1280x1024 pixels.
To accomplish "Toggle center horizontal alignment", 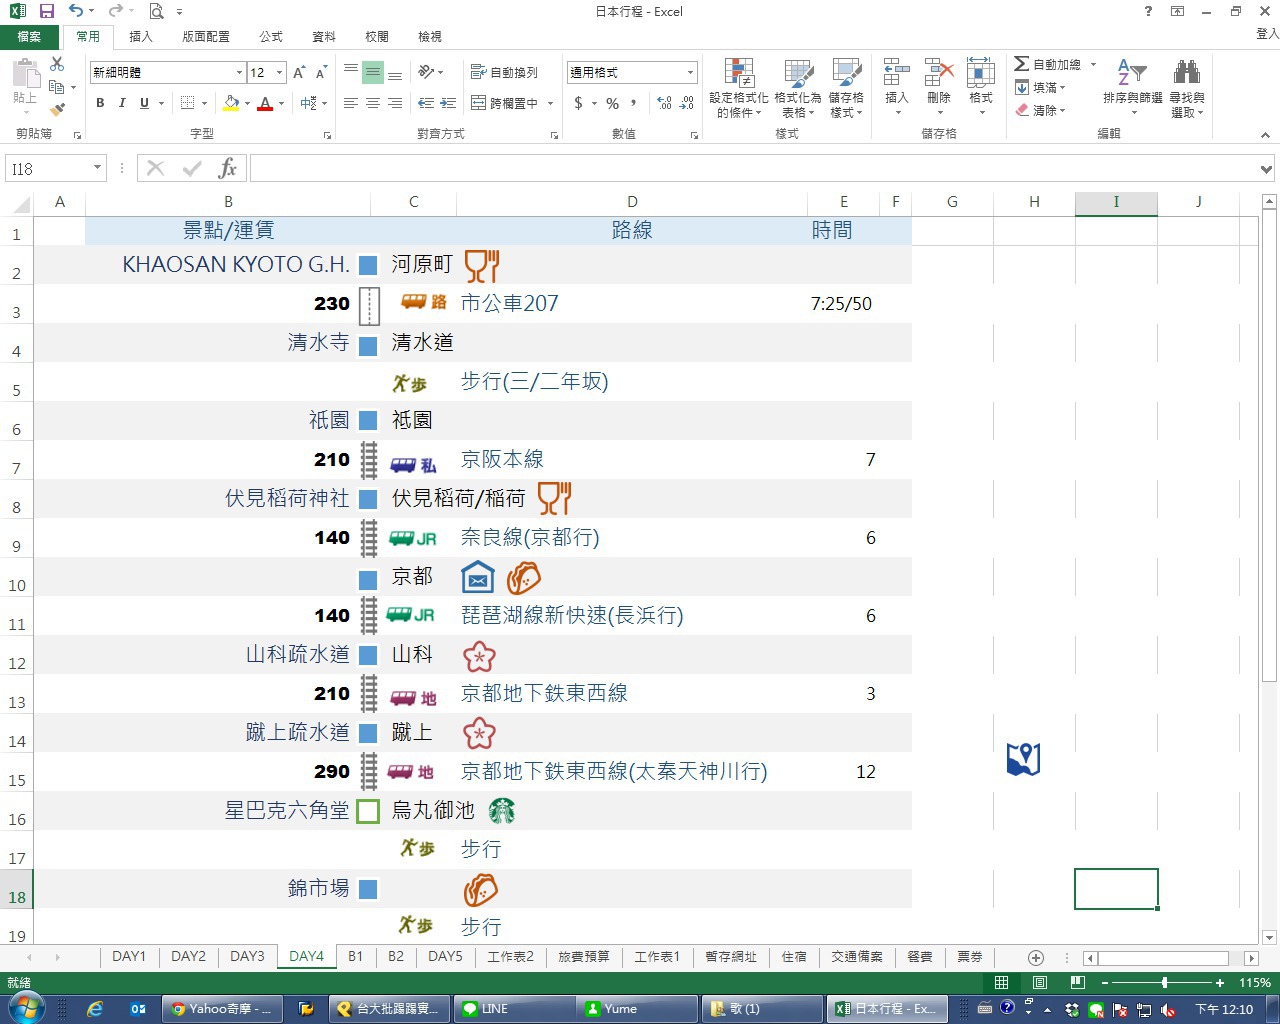I will pos(373,103).
